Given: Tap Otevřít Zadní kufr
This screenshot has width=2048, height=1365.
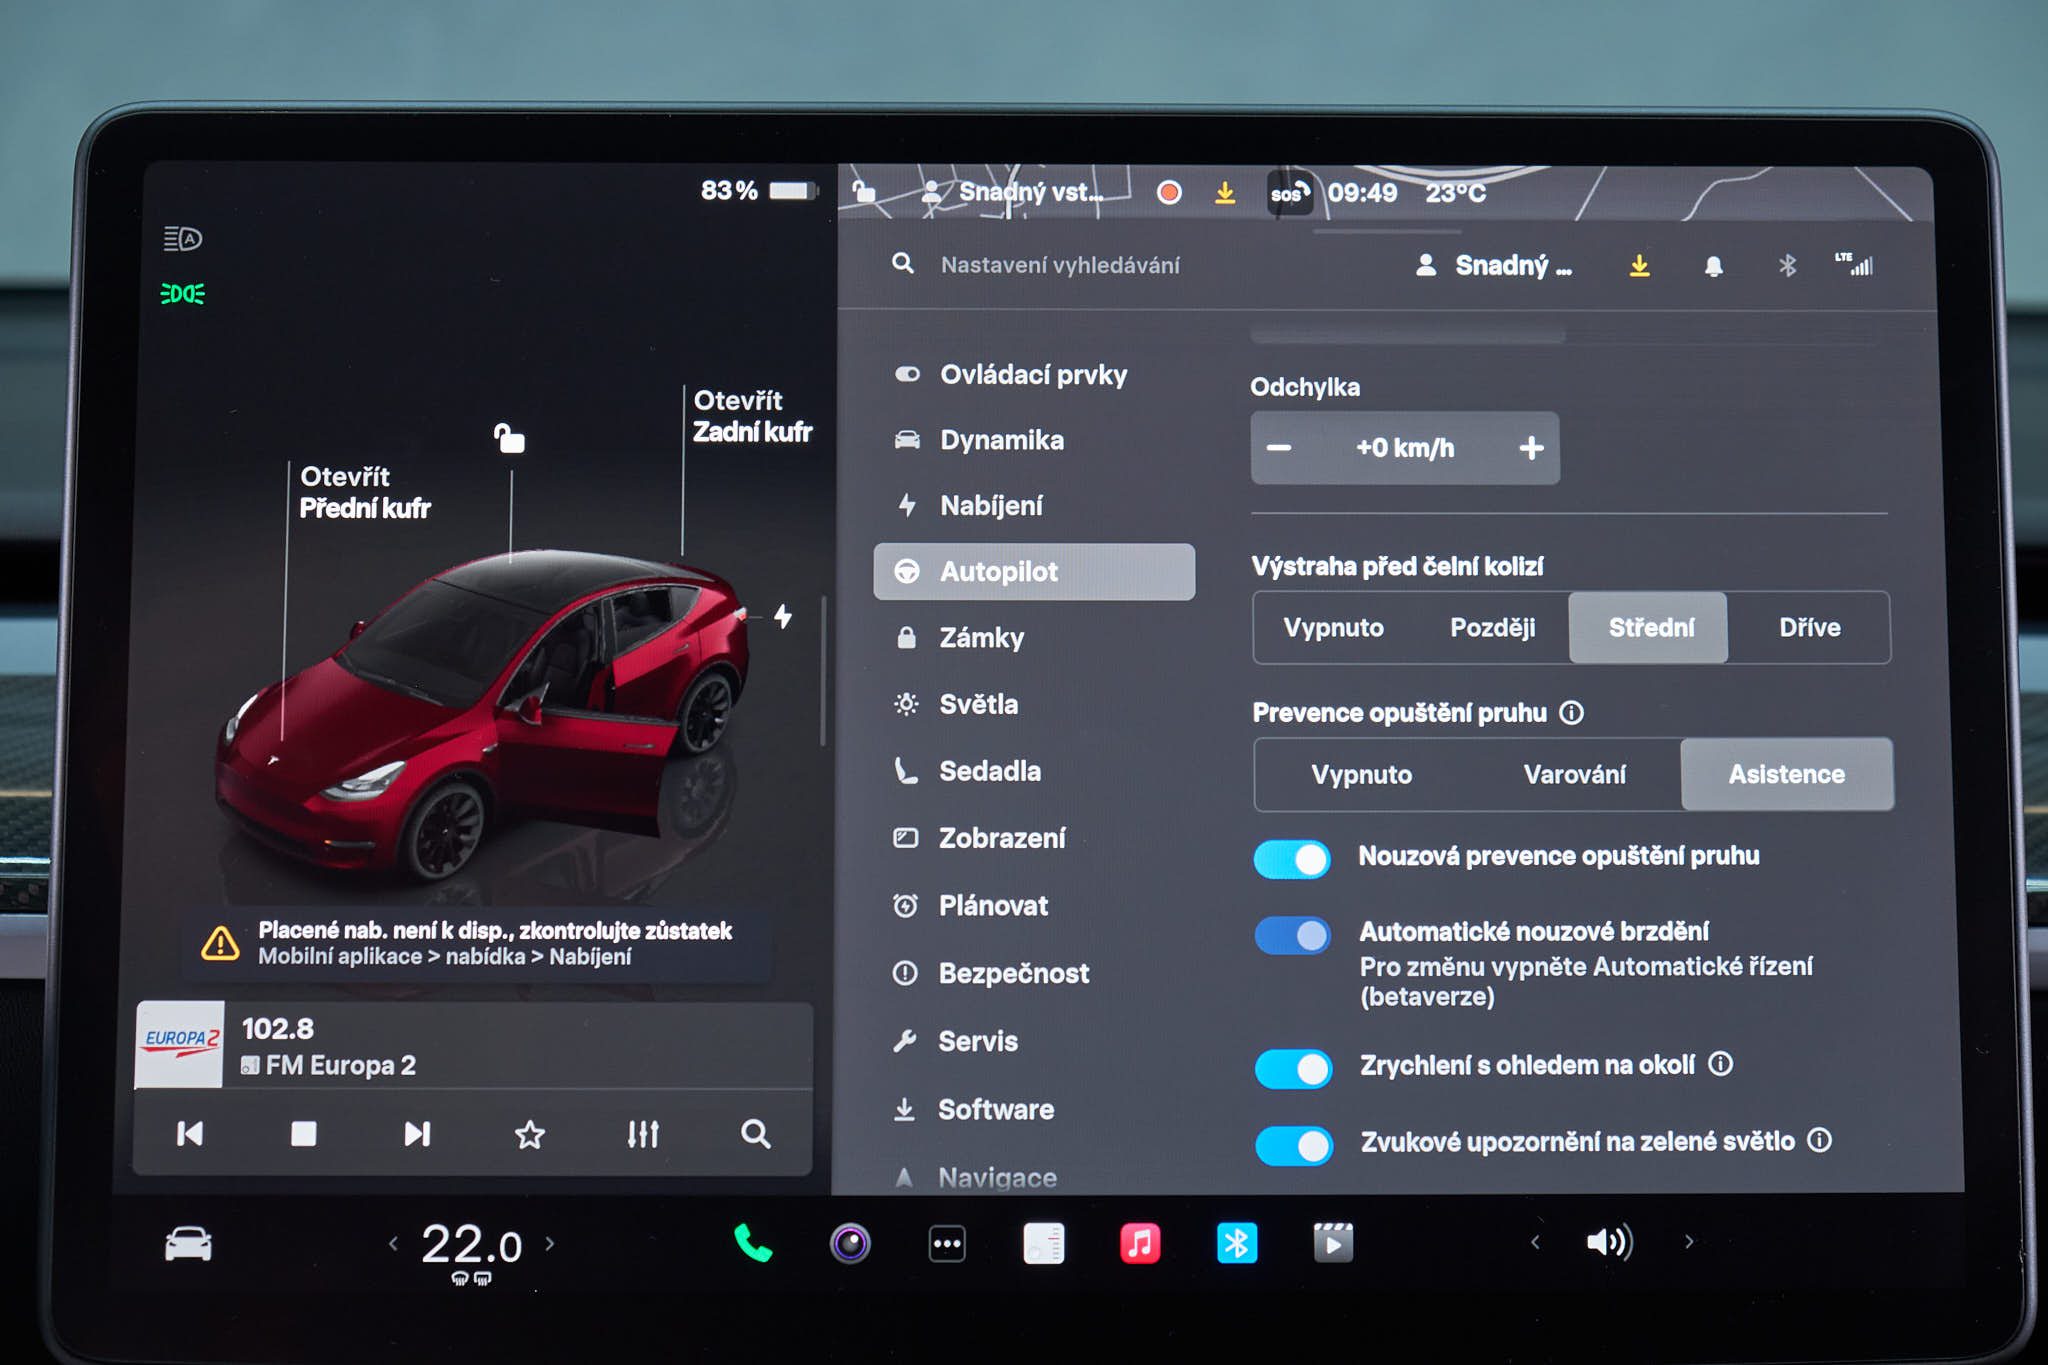Looking at the screenshot, I should pos(752,416).
